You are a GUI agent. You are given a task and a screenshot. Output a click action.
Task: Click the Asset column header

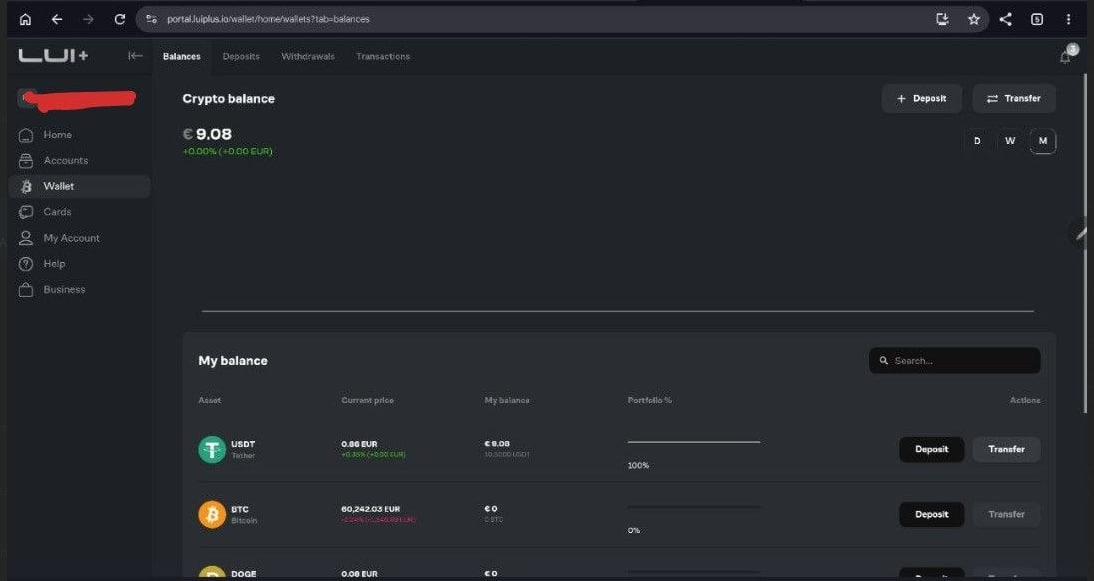click(x=209, y=400)
